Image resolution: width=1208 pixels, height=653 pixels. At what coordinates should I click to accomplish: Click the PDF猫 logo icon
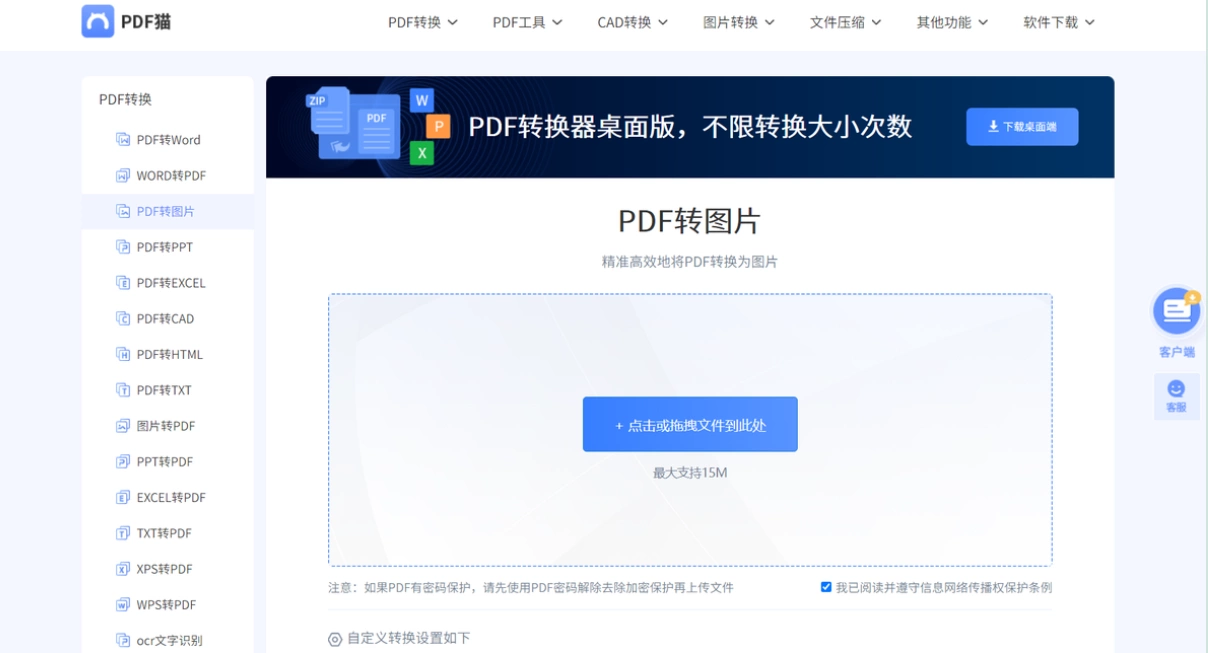[98, 21]
